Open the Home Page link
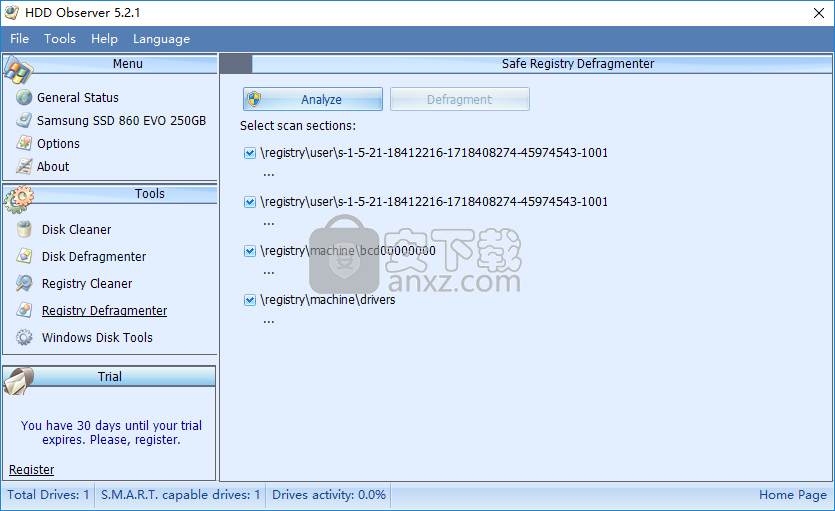835x511 pixels. tap(792, 494)
